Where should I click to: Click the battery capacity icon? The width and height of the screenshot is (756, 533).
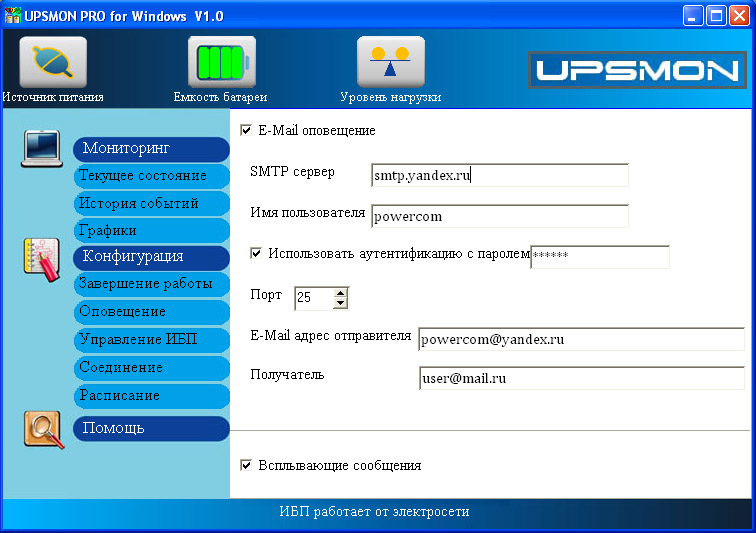222,62
